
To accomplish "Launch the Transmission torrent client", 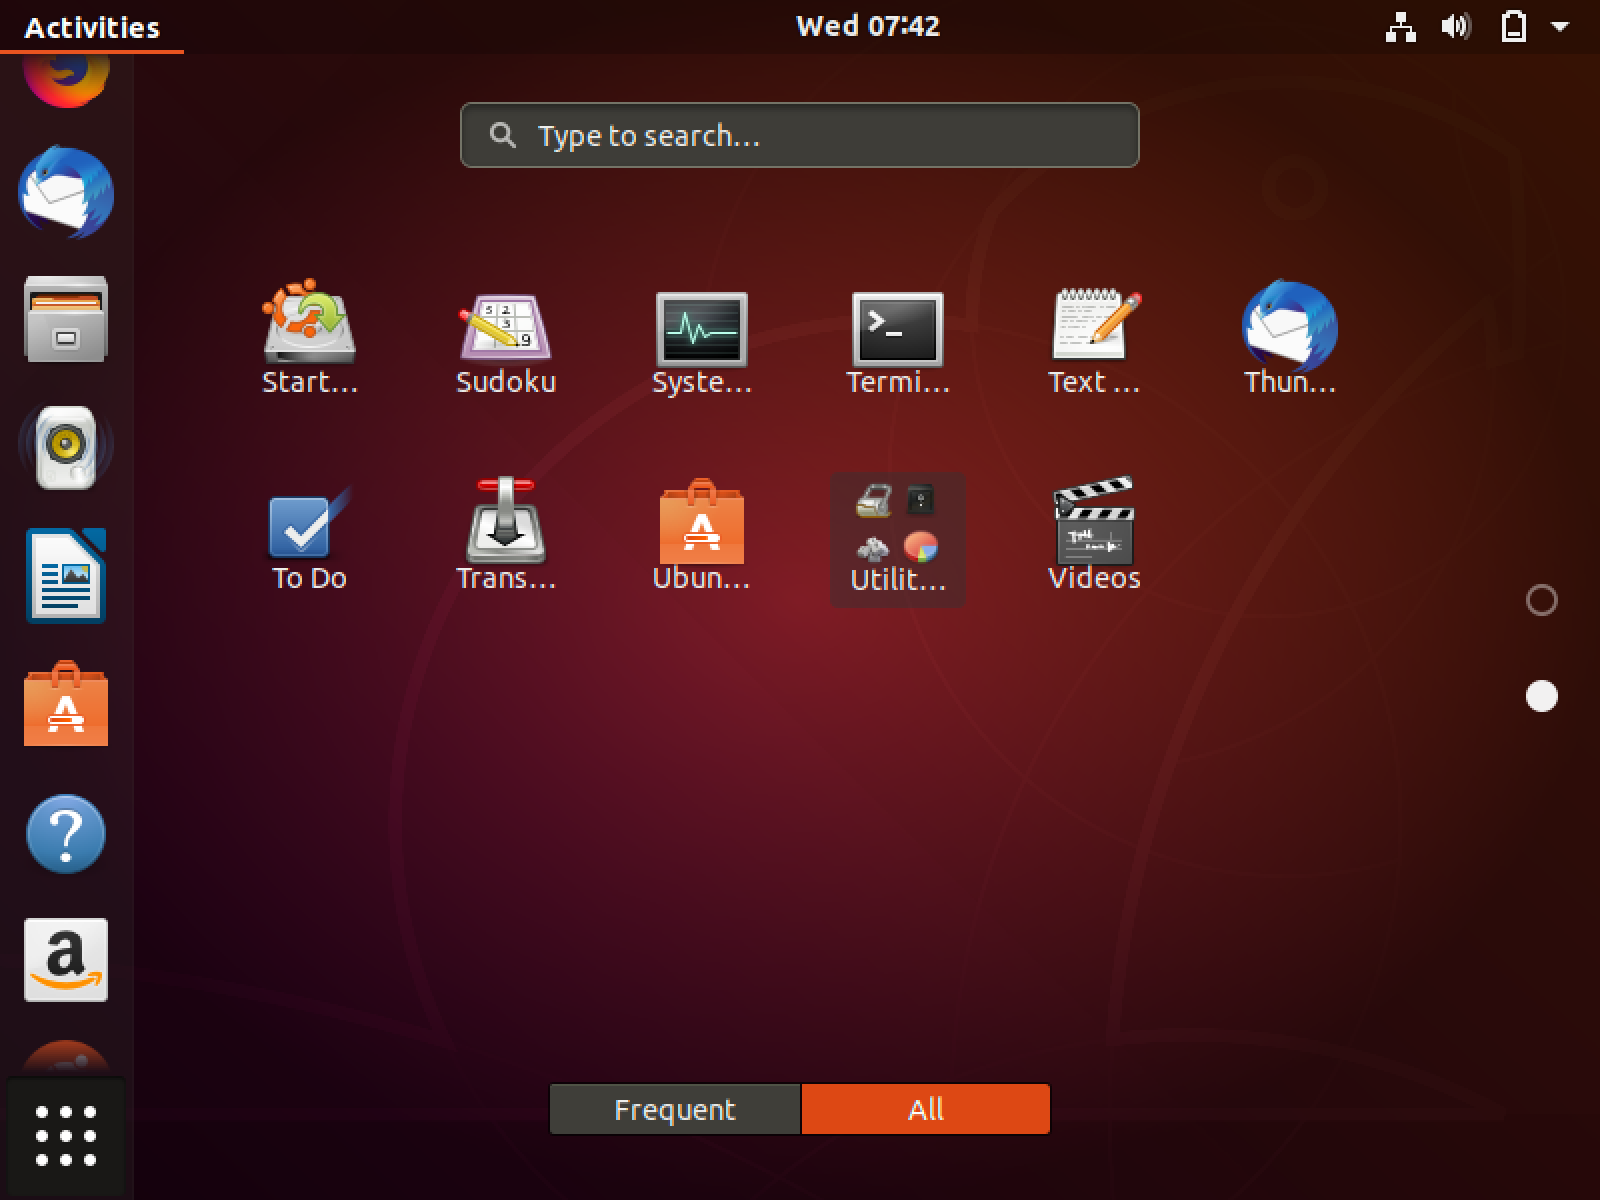I will (x=505, y=537).
